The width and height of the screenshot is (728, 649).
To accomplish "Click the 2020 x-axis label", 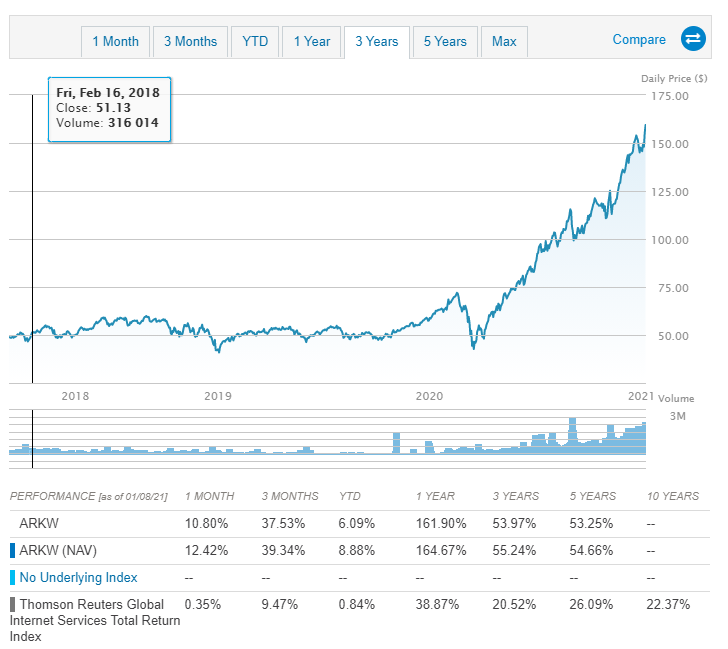I will tap(429, 396).
